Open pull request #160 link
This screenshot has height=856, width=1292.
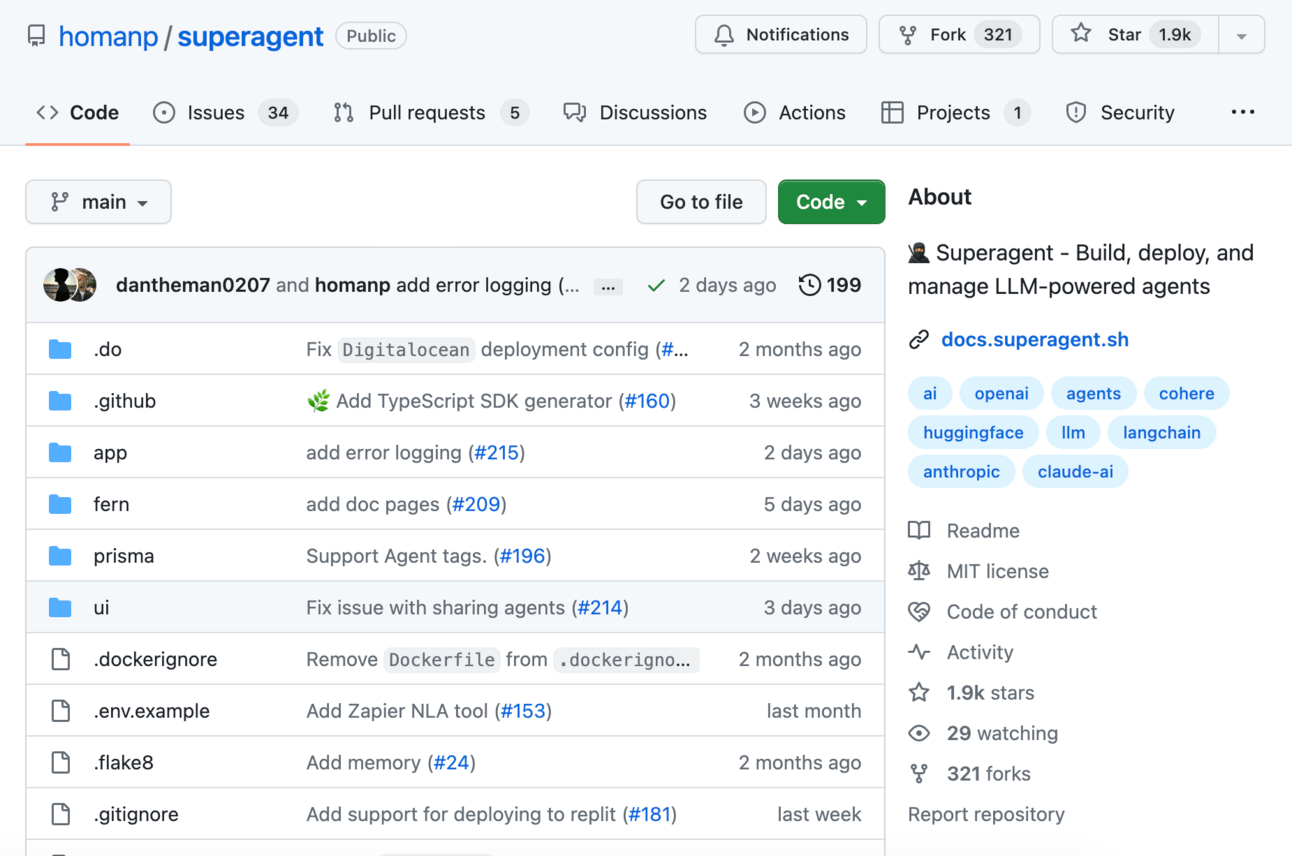coord(647,401)
